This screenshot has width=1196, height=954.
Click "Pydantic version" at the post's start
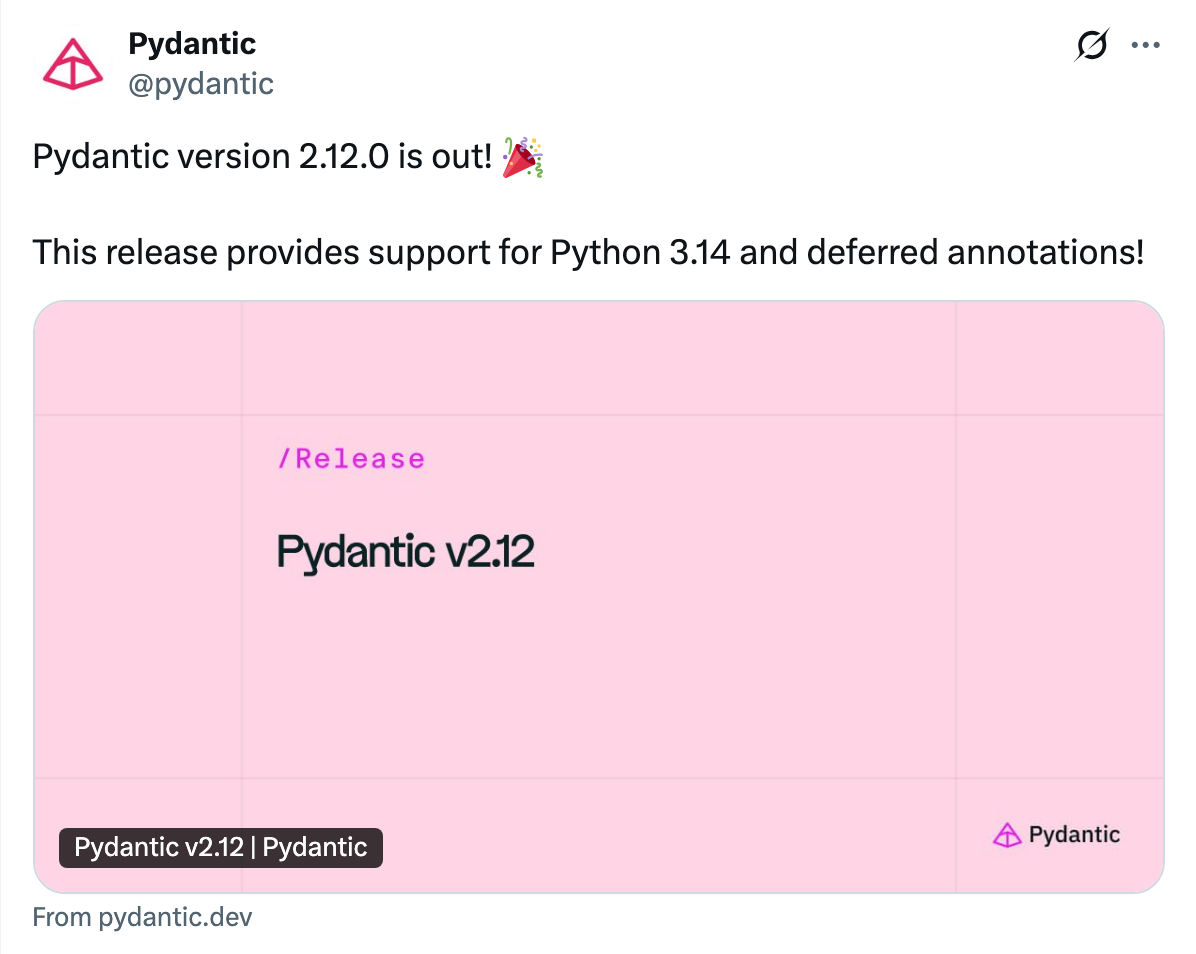[x=161, y=158]
